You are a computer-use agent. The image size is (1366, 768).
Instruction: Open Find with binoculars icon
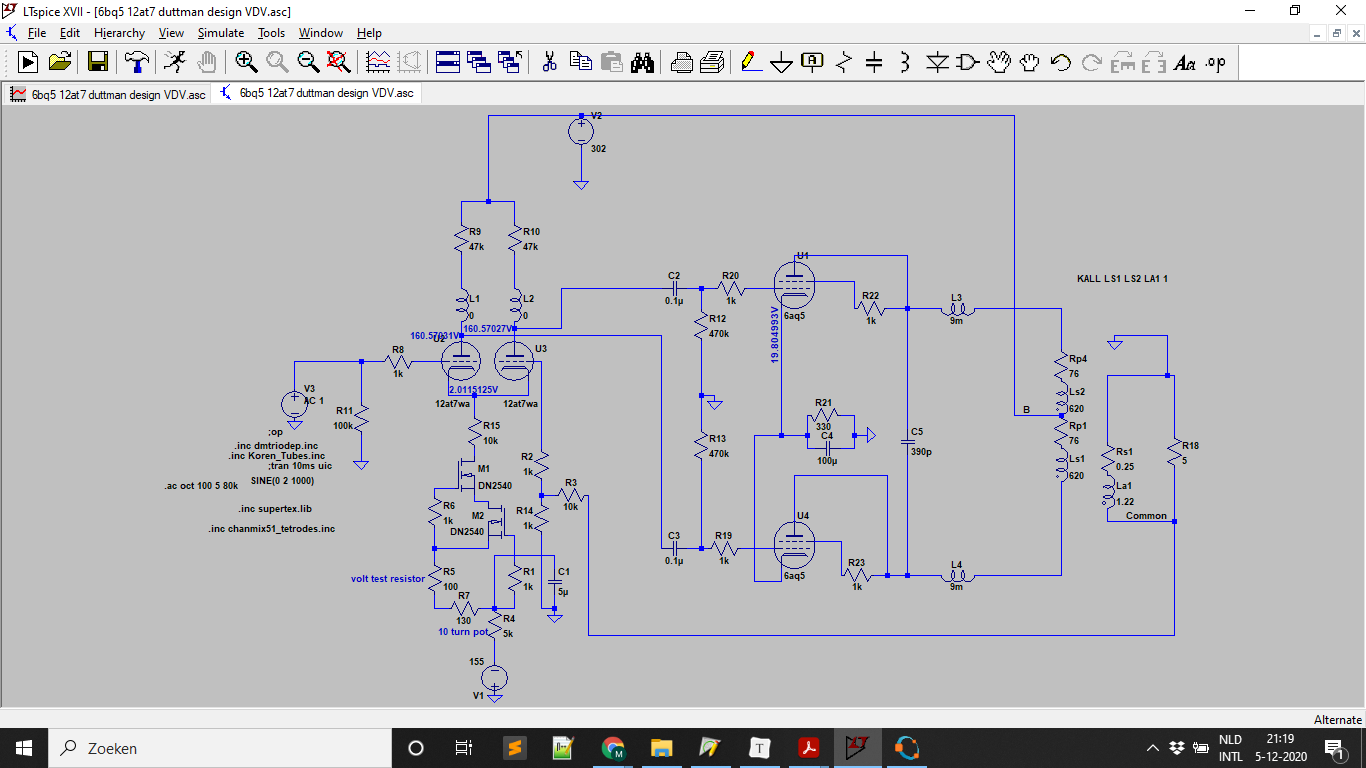(642, 62)
